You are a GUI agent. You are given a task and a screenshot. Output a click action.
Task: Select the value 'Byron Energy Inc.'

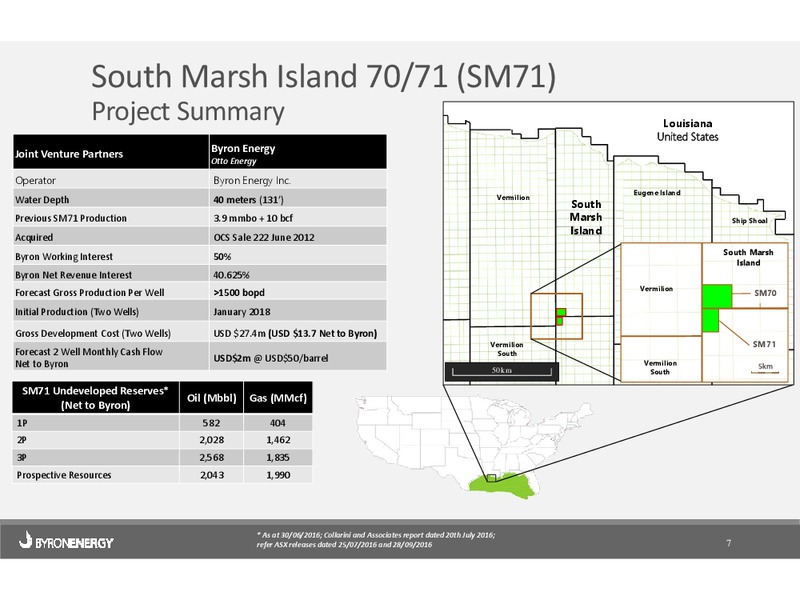tap(252, 181)
